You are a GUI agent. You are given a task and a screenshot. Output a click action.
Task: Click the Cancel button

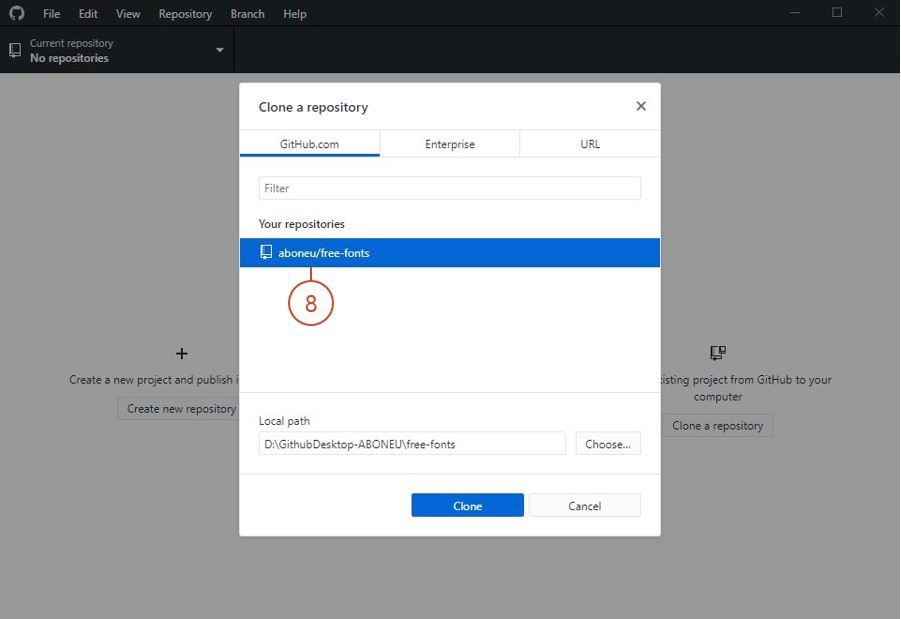coord(584,505)
